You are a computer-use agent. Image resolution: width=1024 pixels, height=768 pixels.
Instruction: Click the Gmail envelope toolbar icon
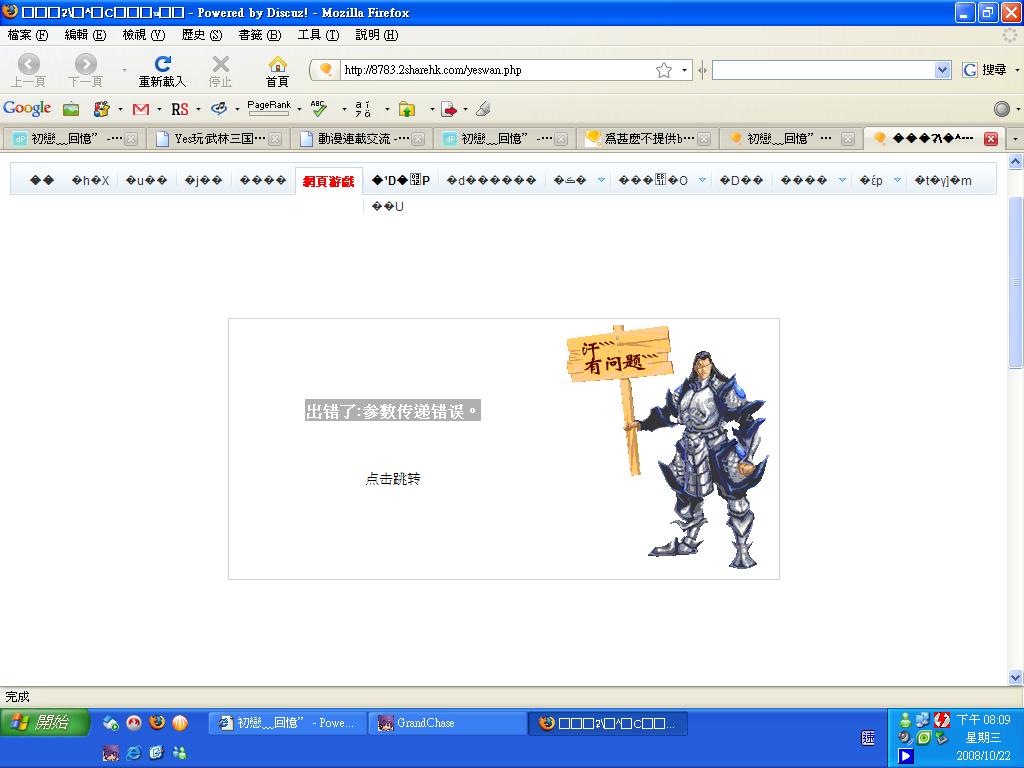140,109
